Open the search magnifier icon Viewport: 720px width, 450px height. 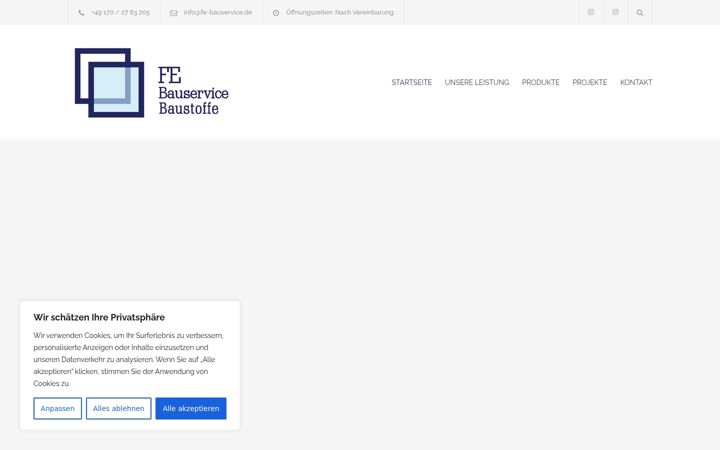[640, 13]
